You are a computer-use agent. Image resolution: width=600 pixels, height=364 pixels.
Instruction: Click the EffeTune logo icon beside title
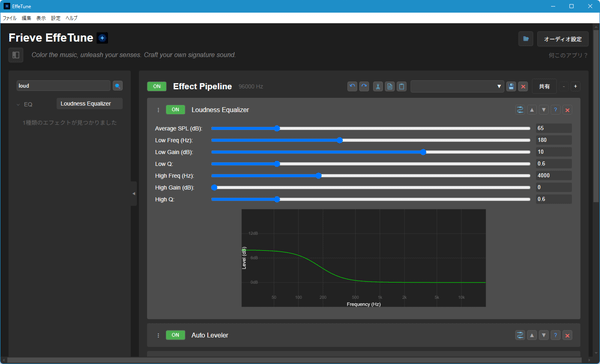(102, 38)
